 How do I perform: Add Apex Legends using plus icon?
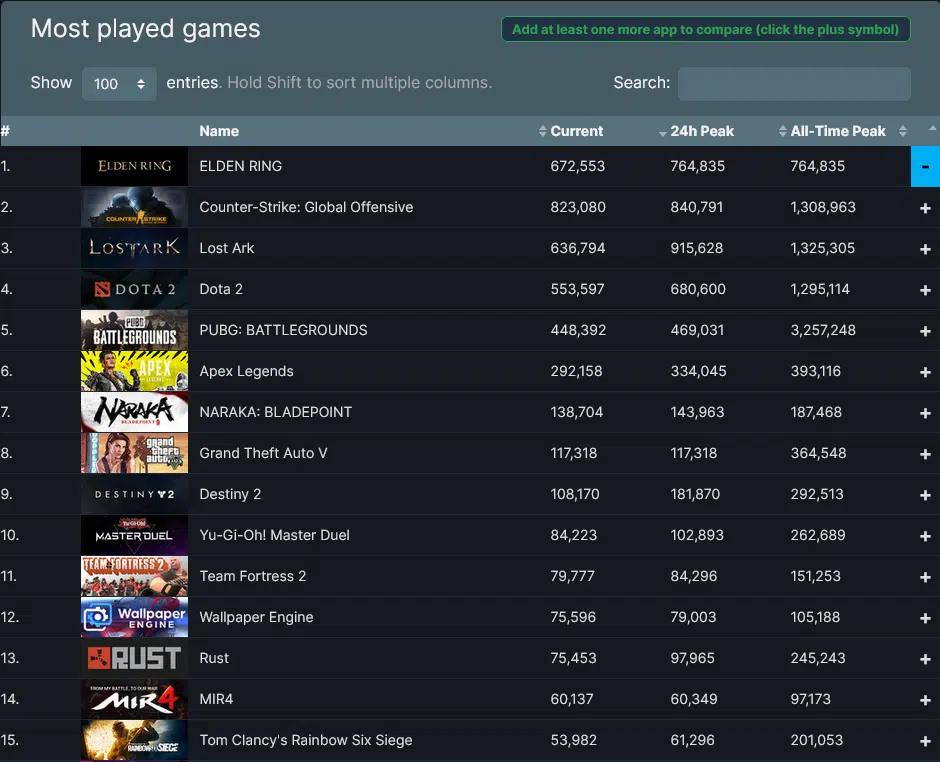[x=925, y=372]
